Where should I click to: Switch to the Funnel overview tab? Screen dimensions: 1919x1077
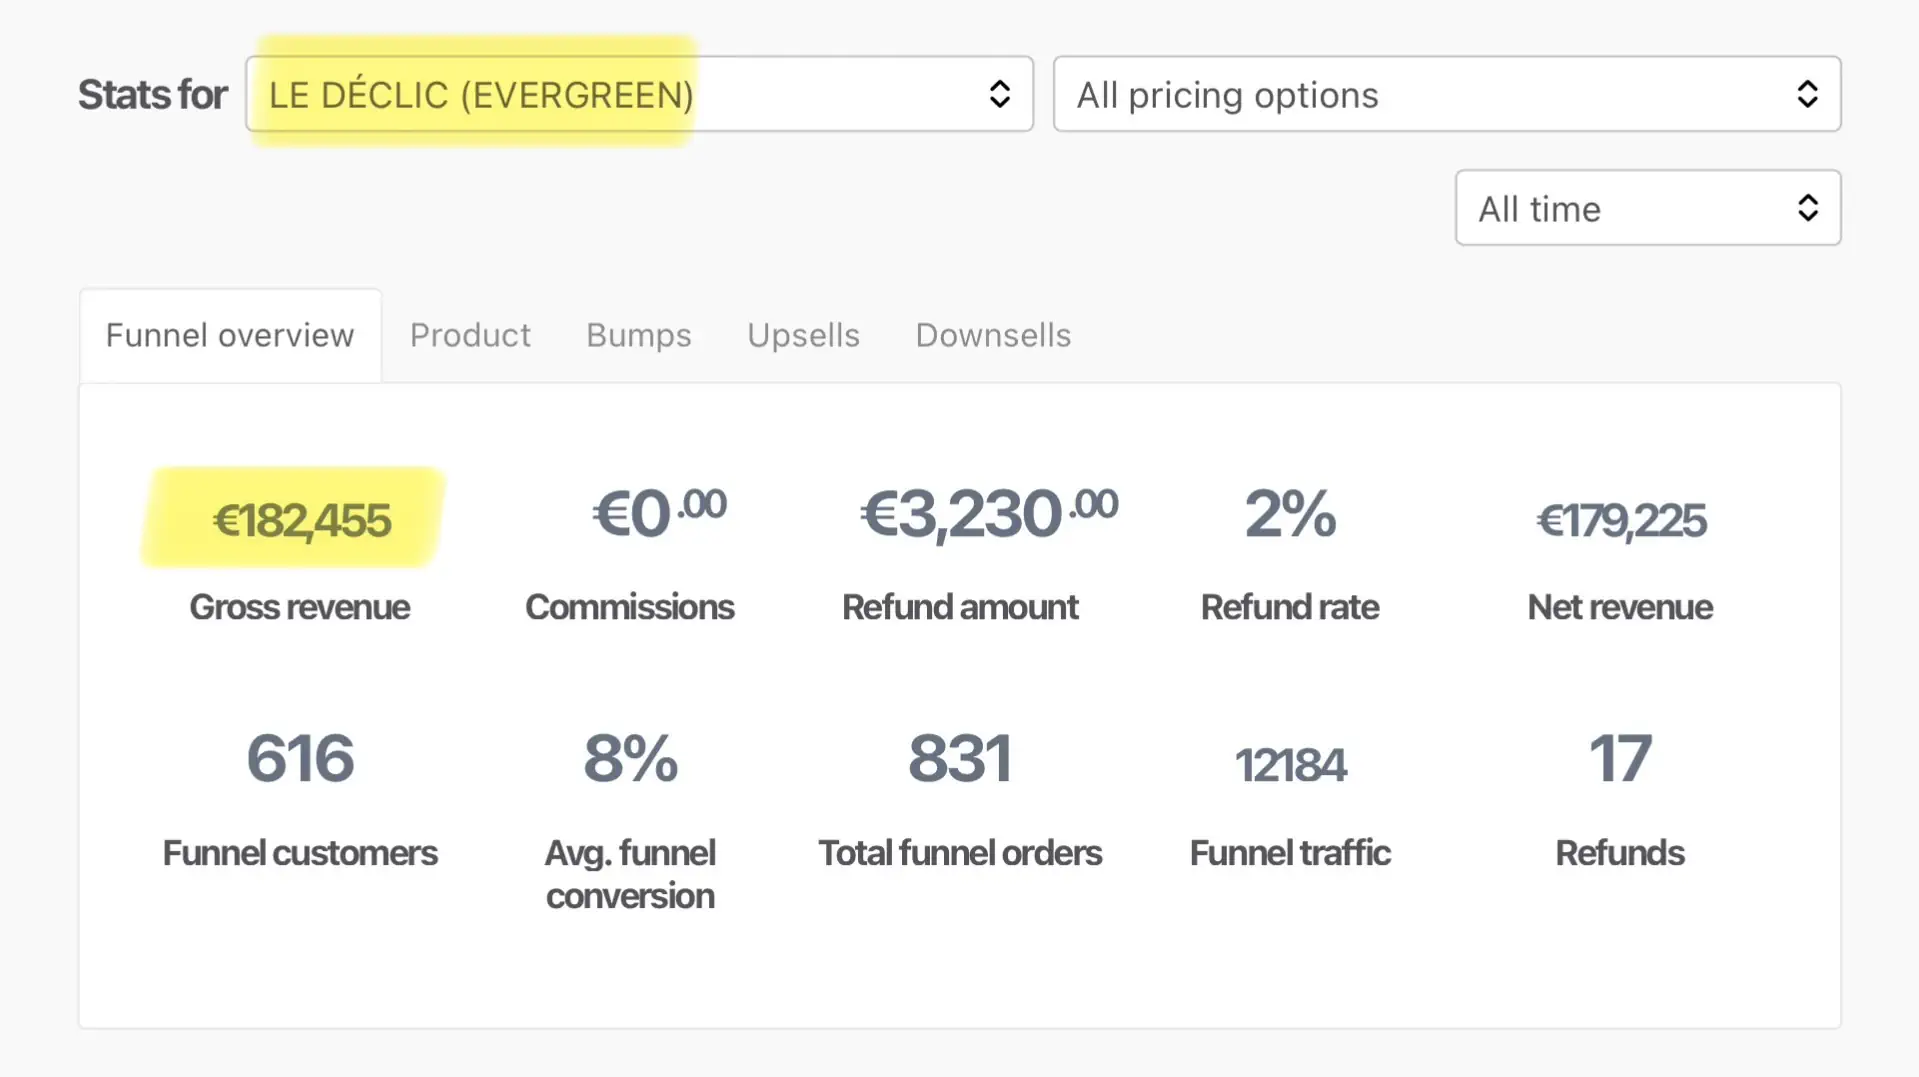click(230, 335)
